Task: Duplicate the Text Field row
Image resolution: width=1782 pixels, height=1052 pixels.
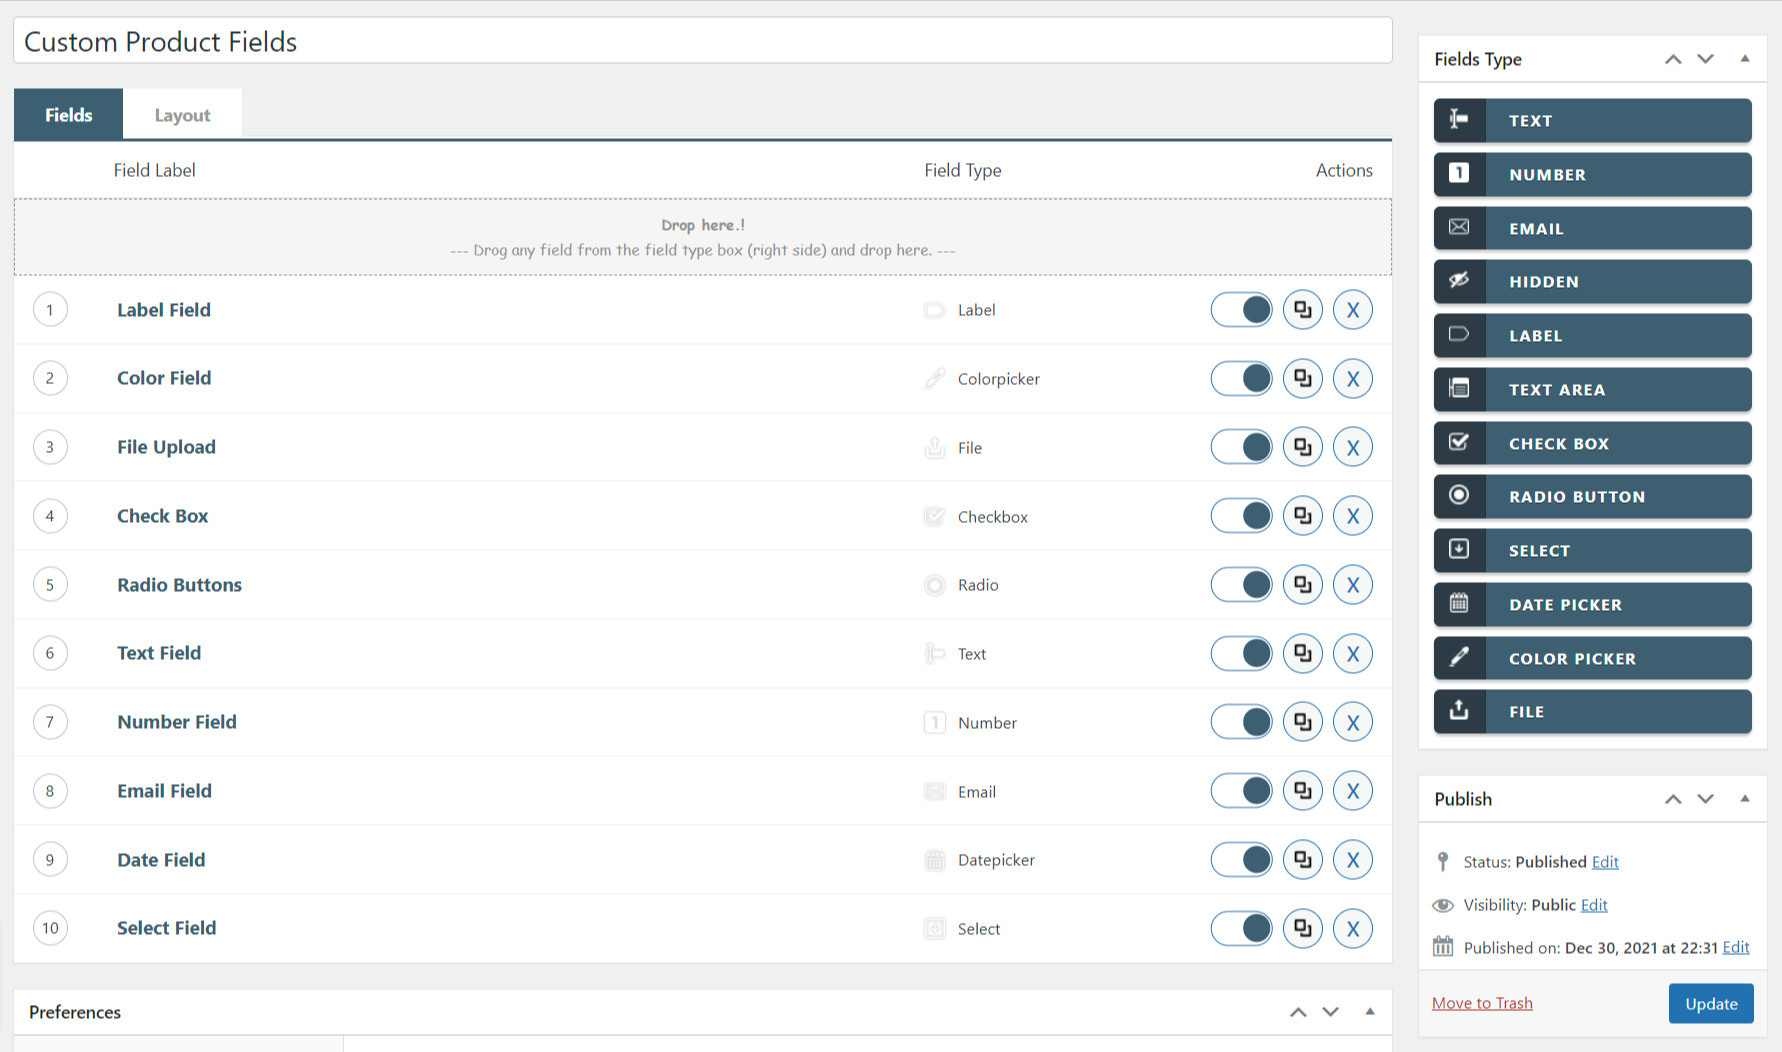Action: tap(1302, 654)
